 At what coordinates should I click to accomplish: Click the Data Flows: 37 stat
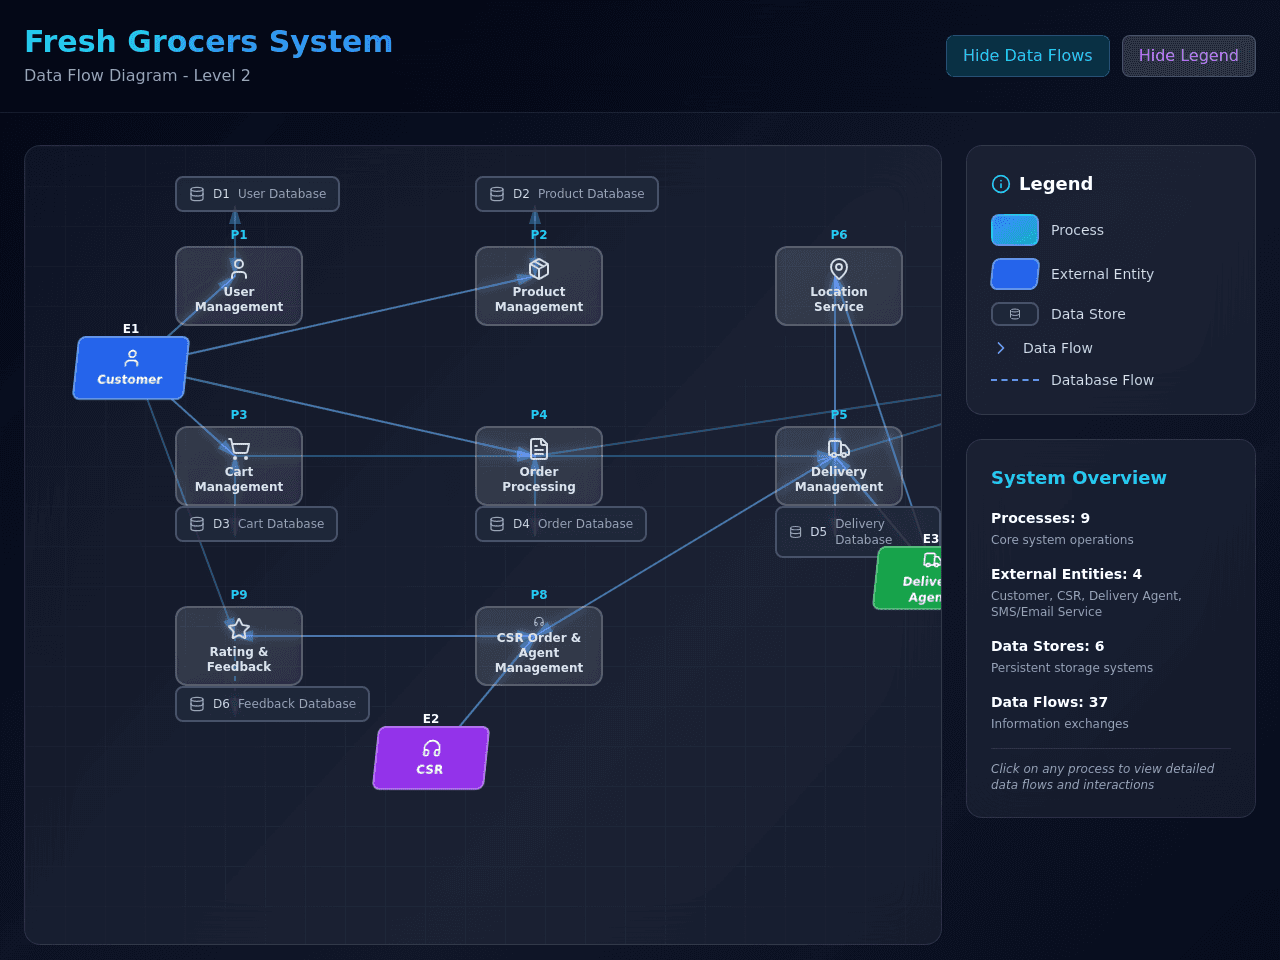[x=1049, y=702]
